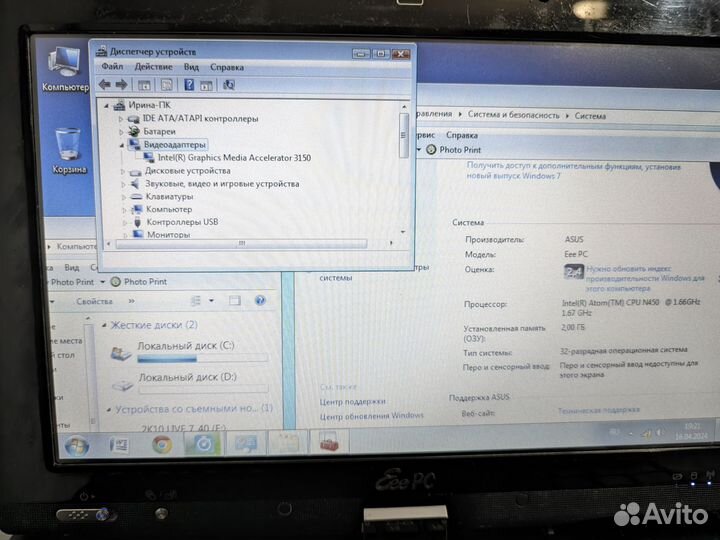Viewport: 720px width, 540px height.
Task: Open Центр обновления Windows link
Action: 371,416
